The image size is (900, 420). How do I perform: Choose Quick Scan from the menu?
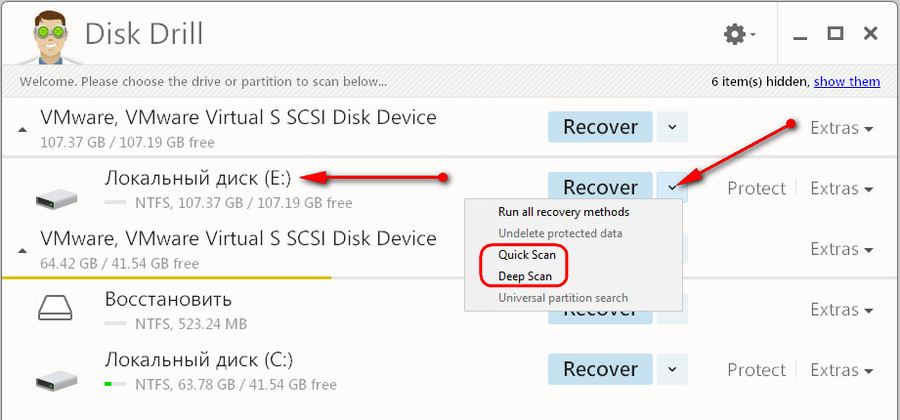(x=527, y=254)
